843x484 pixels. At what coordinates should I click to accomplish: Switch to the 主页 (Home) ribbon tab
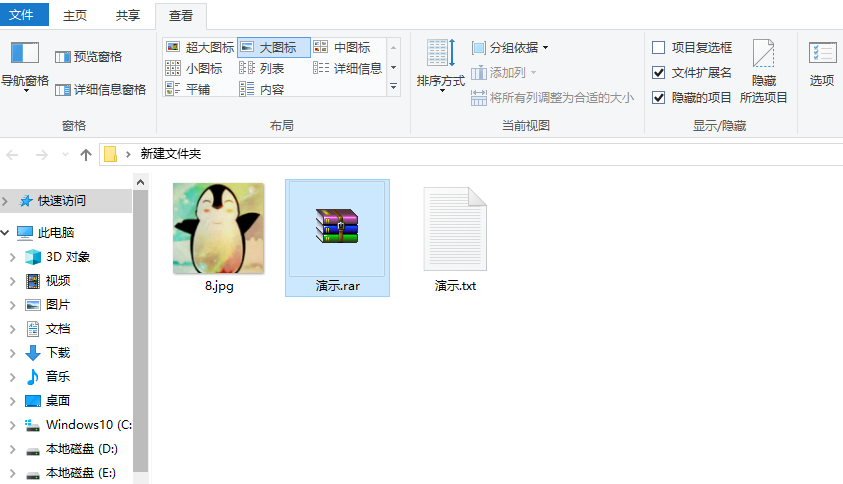click(74, 15)
